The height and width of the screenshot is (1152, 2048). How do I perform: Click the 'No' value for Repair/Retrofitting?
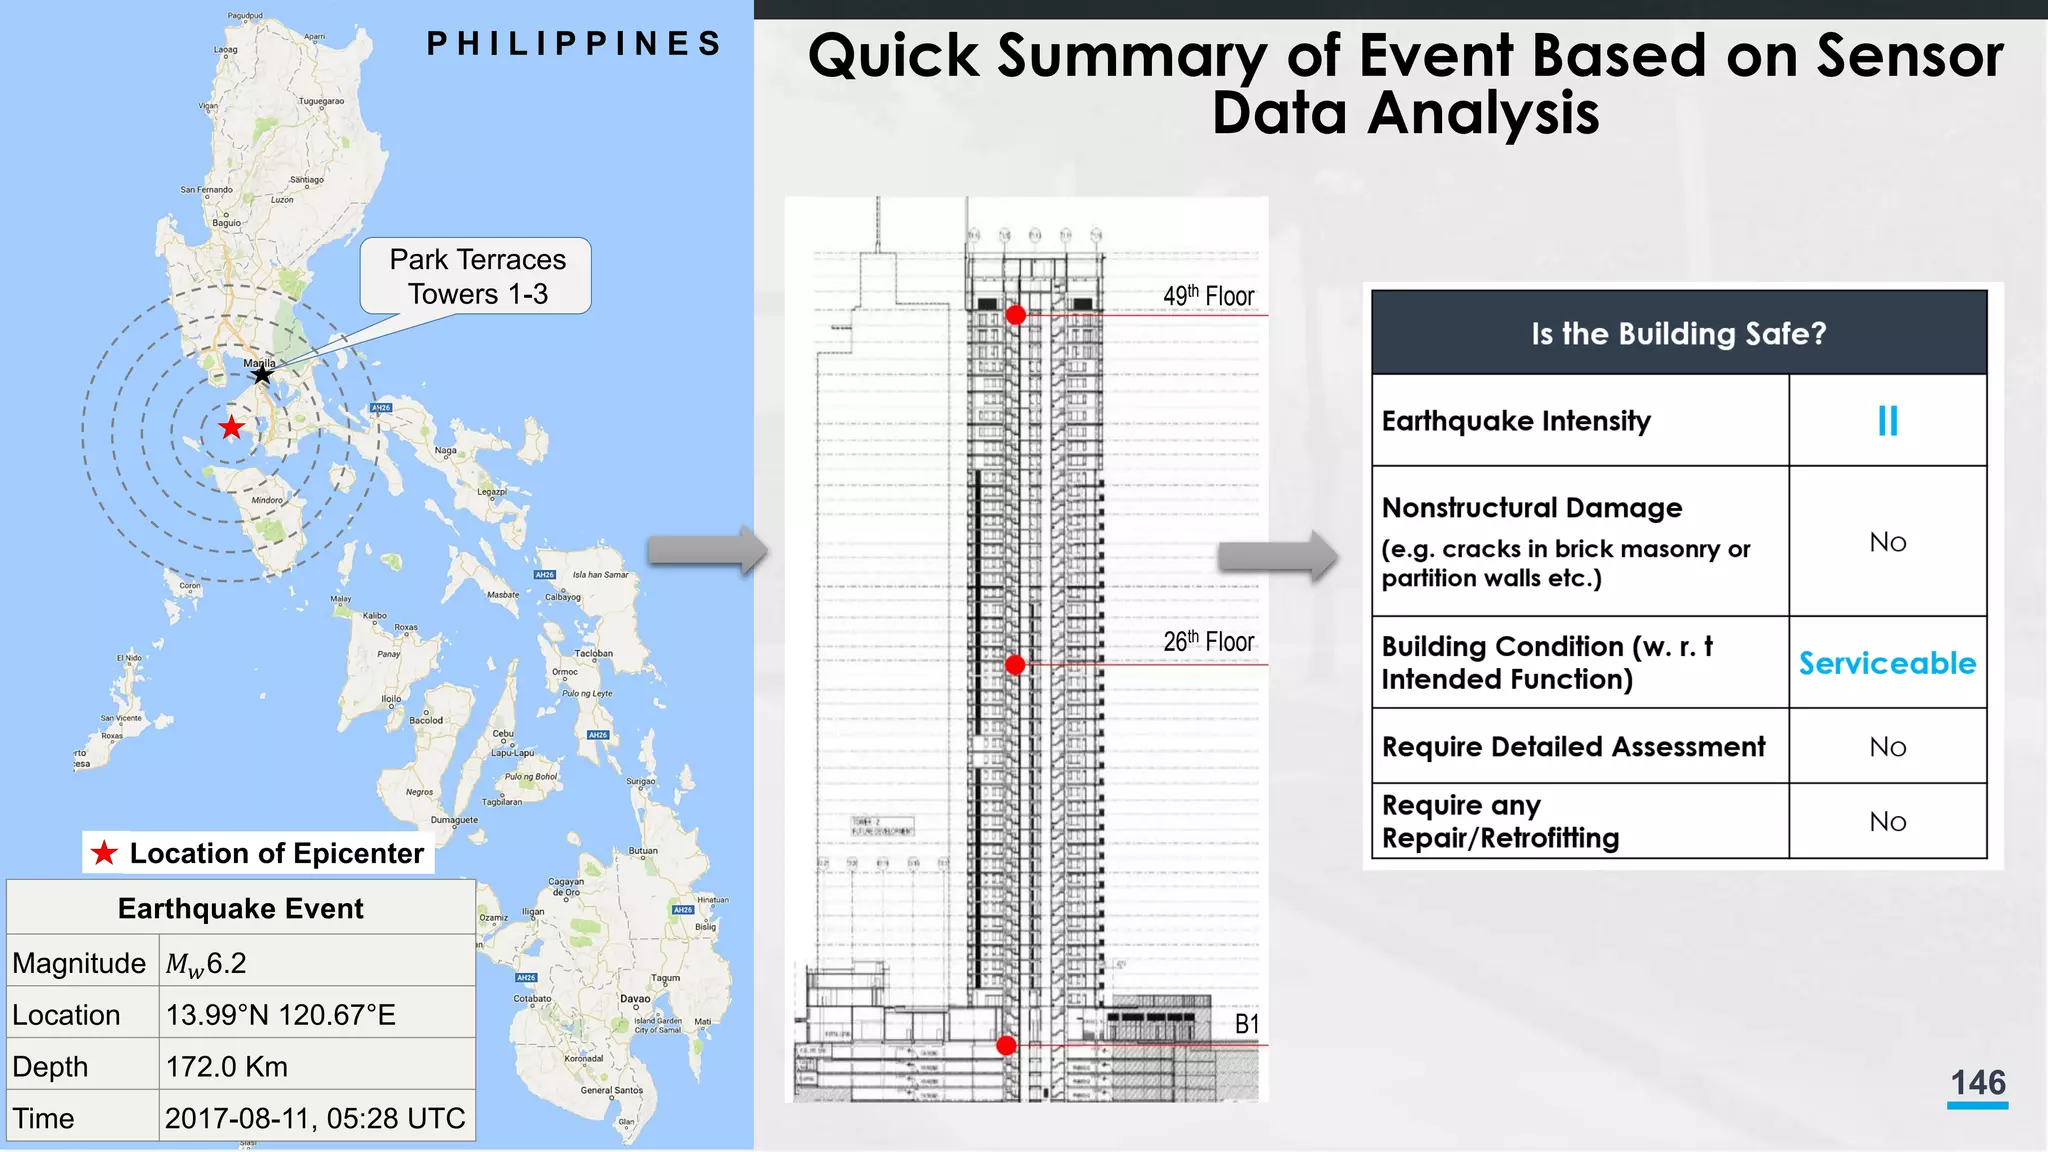(x=1887, y=822)
